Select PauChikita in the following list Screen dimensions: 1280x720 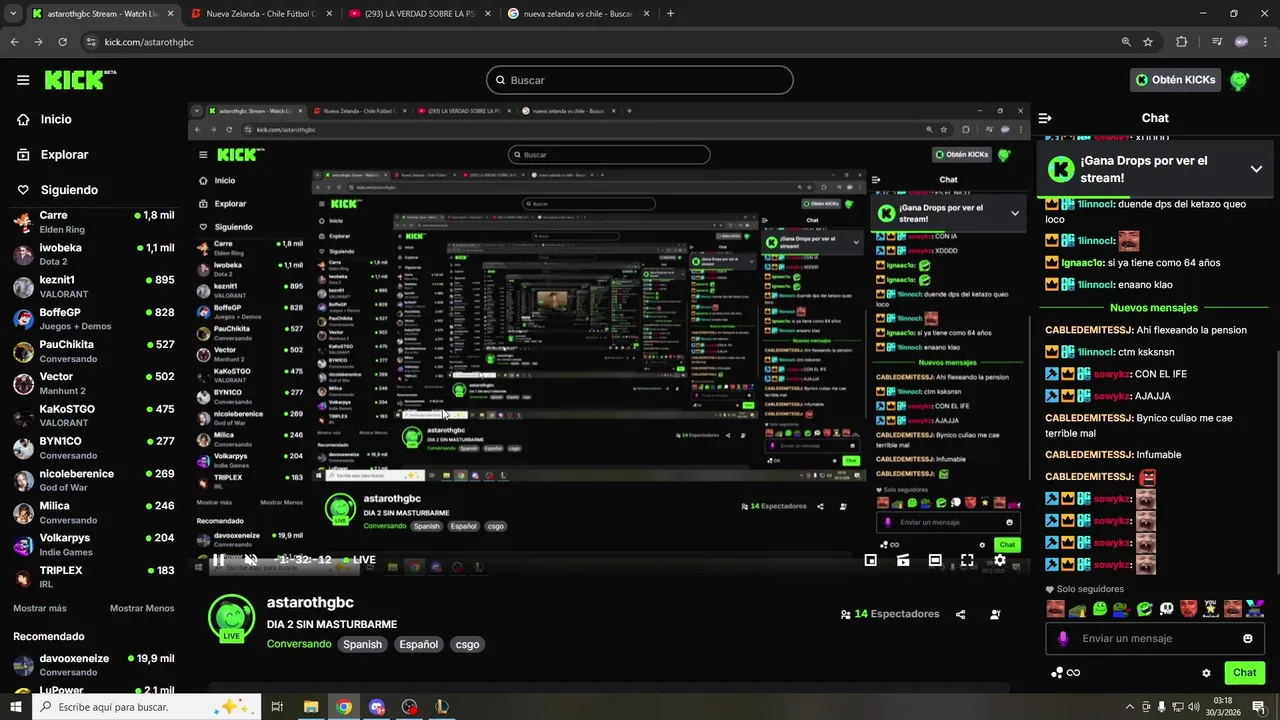tap(93, 351)
